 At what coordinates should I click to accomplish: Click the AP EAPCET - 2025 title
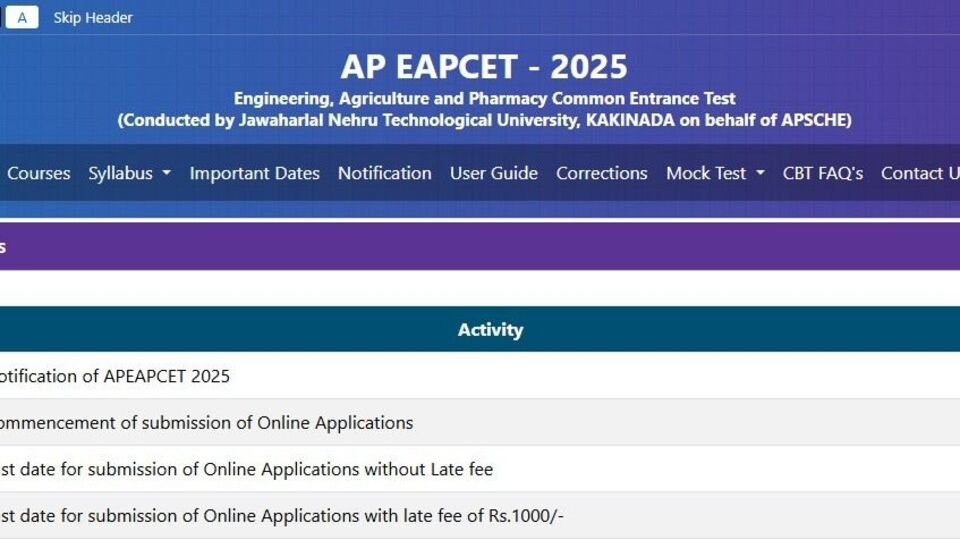pyautogui.click(x=484, y=67)
